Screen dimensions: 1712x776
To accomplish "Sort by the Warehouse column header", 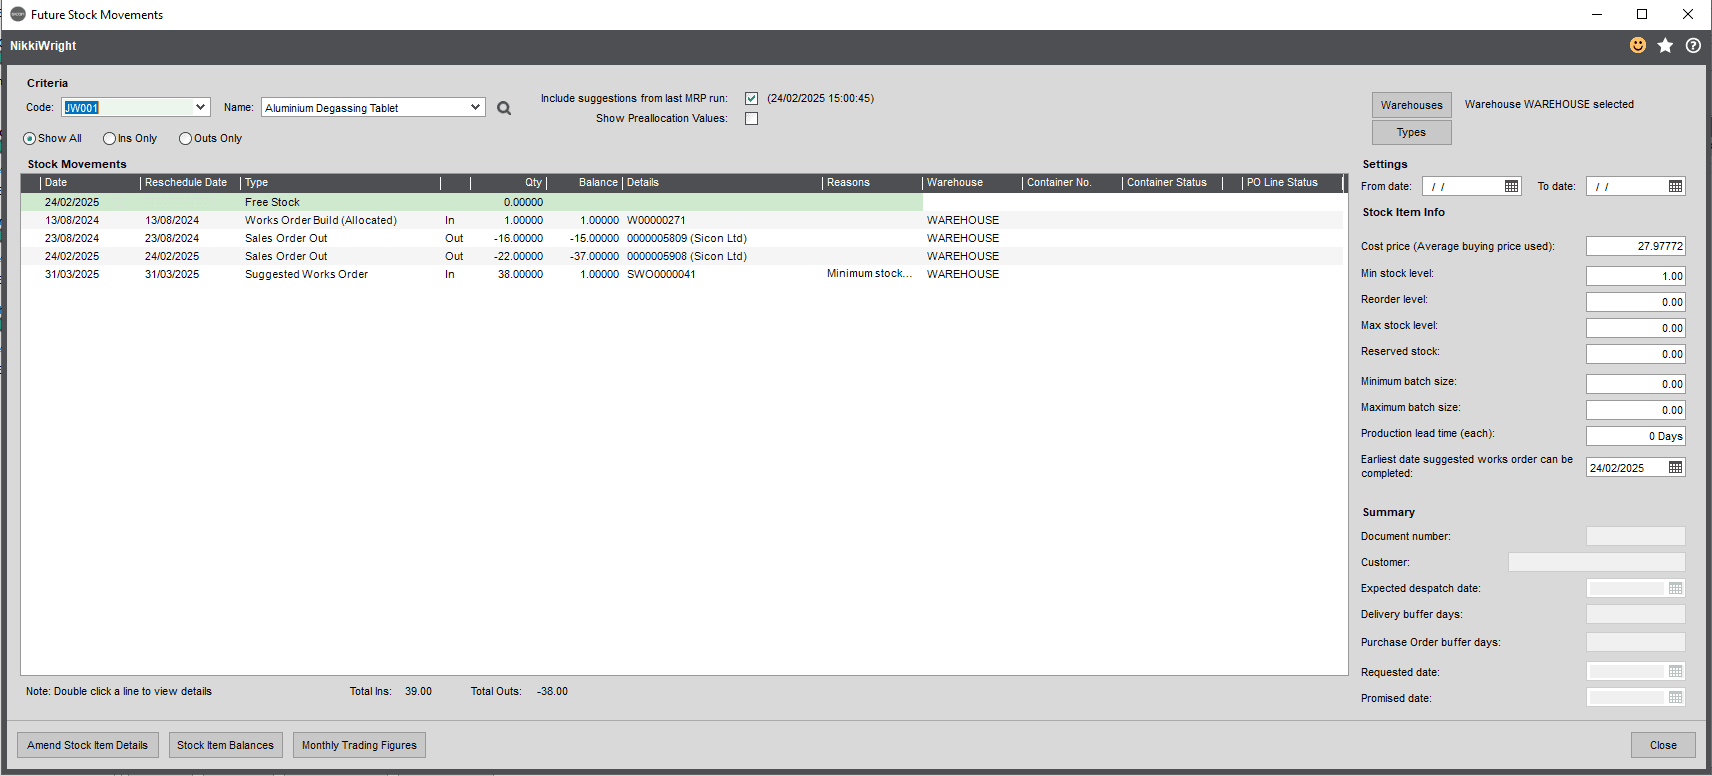I will pos(972,183).
